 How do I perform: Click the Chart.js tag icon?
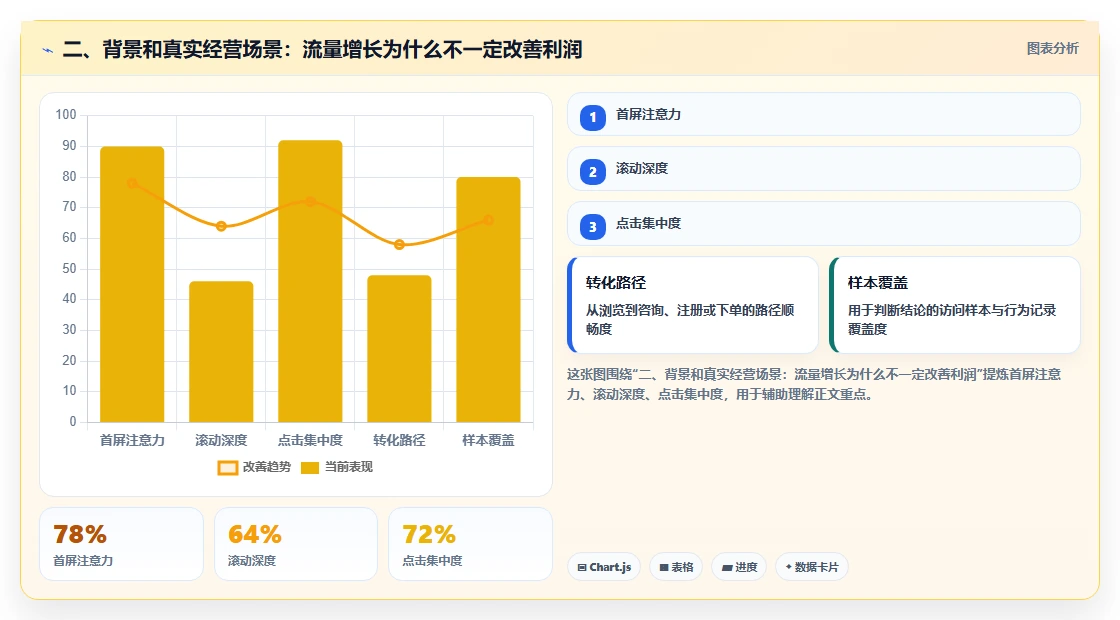tap(582, 567)
